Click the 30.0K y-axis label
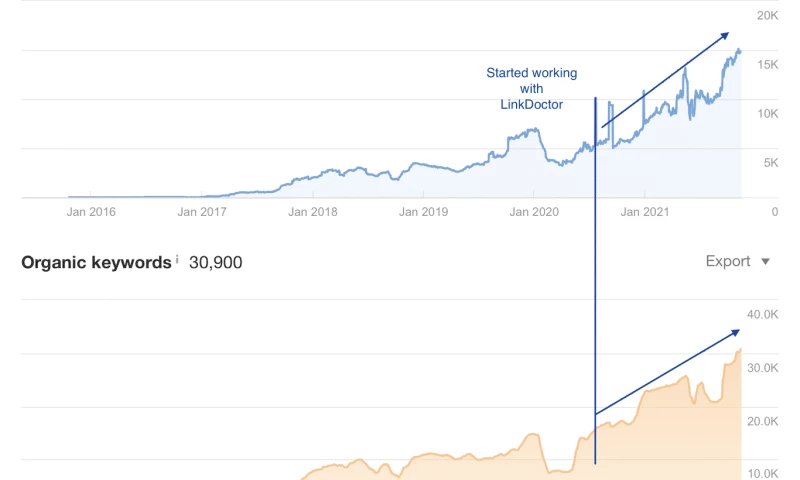800x480 pixels. click(764, 368)
